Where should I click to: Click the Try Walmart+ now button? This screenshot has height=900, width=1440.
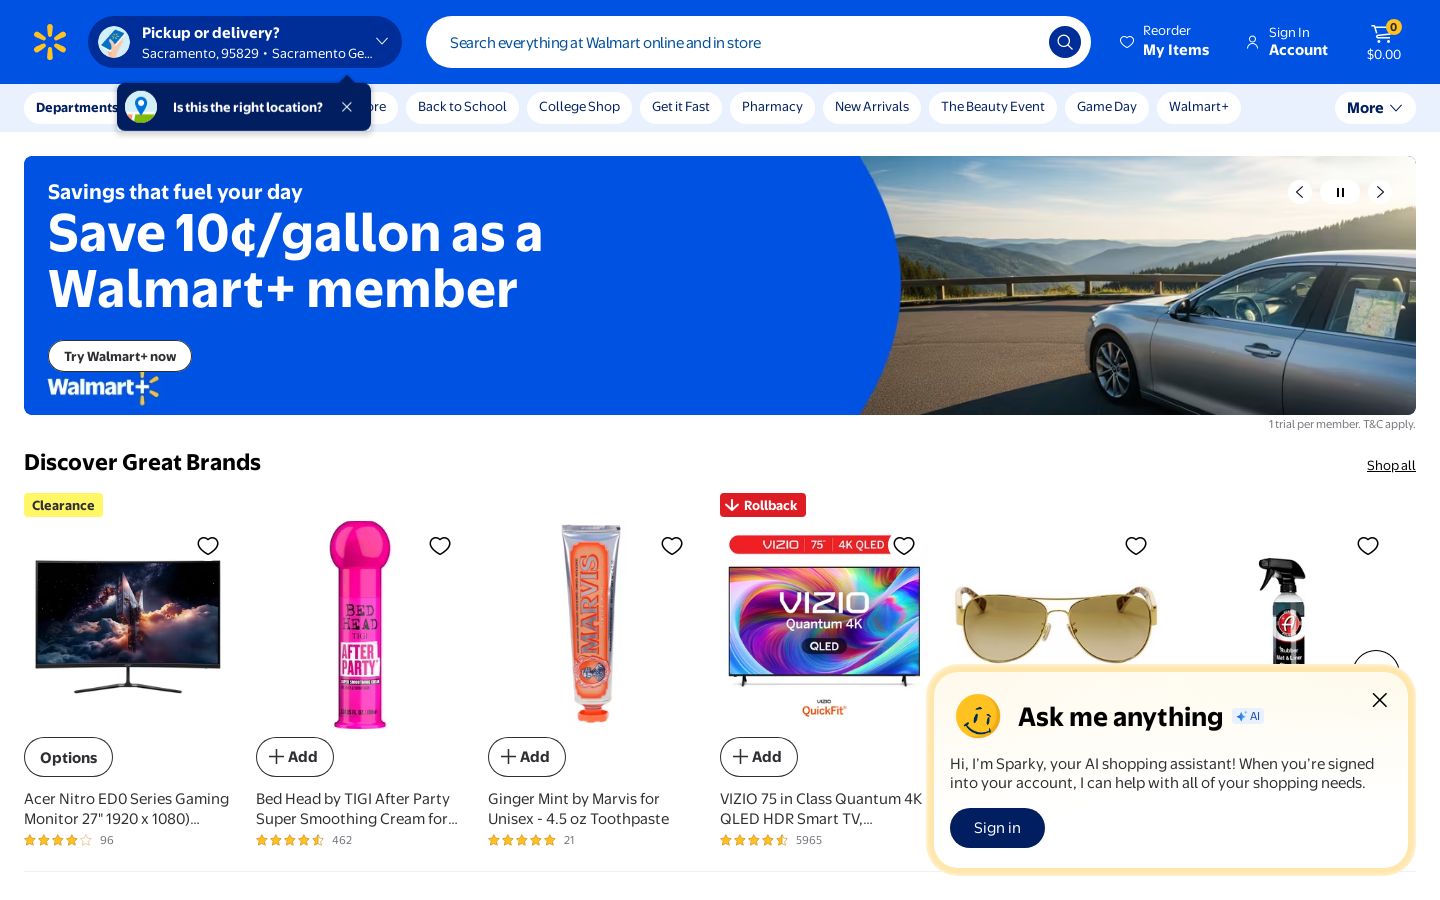(x=120, y=356)
